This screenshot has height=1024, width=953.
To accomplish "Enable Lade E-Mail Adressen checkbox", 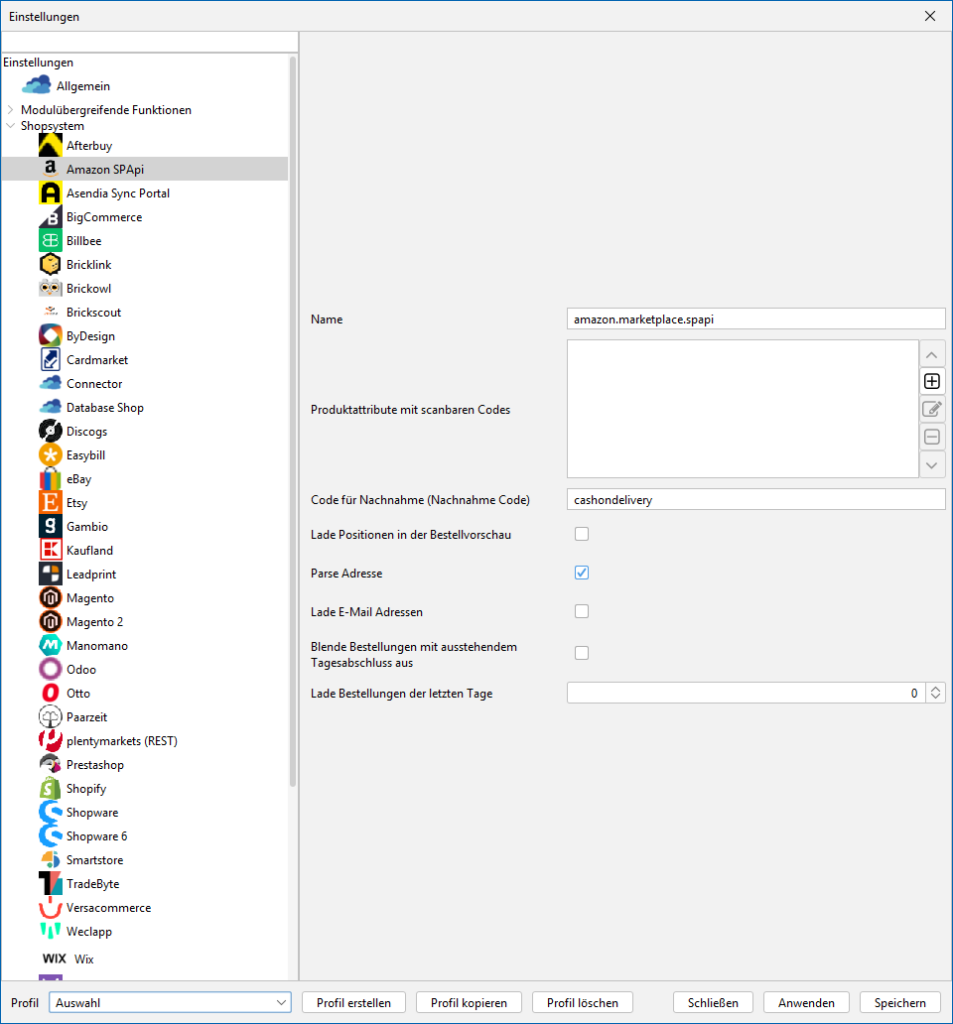I will pyautogui.click(x=582, y=611).
